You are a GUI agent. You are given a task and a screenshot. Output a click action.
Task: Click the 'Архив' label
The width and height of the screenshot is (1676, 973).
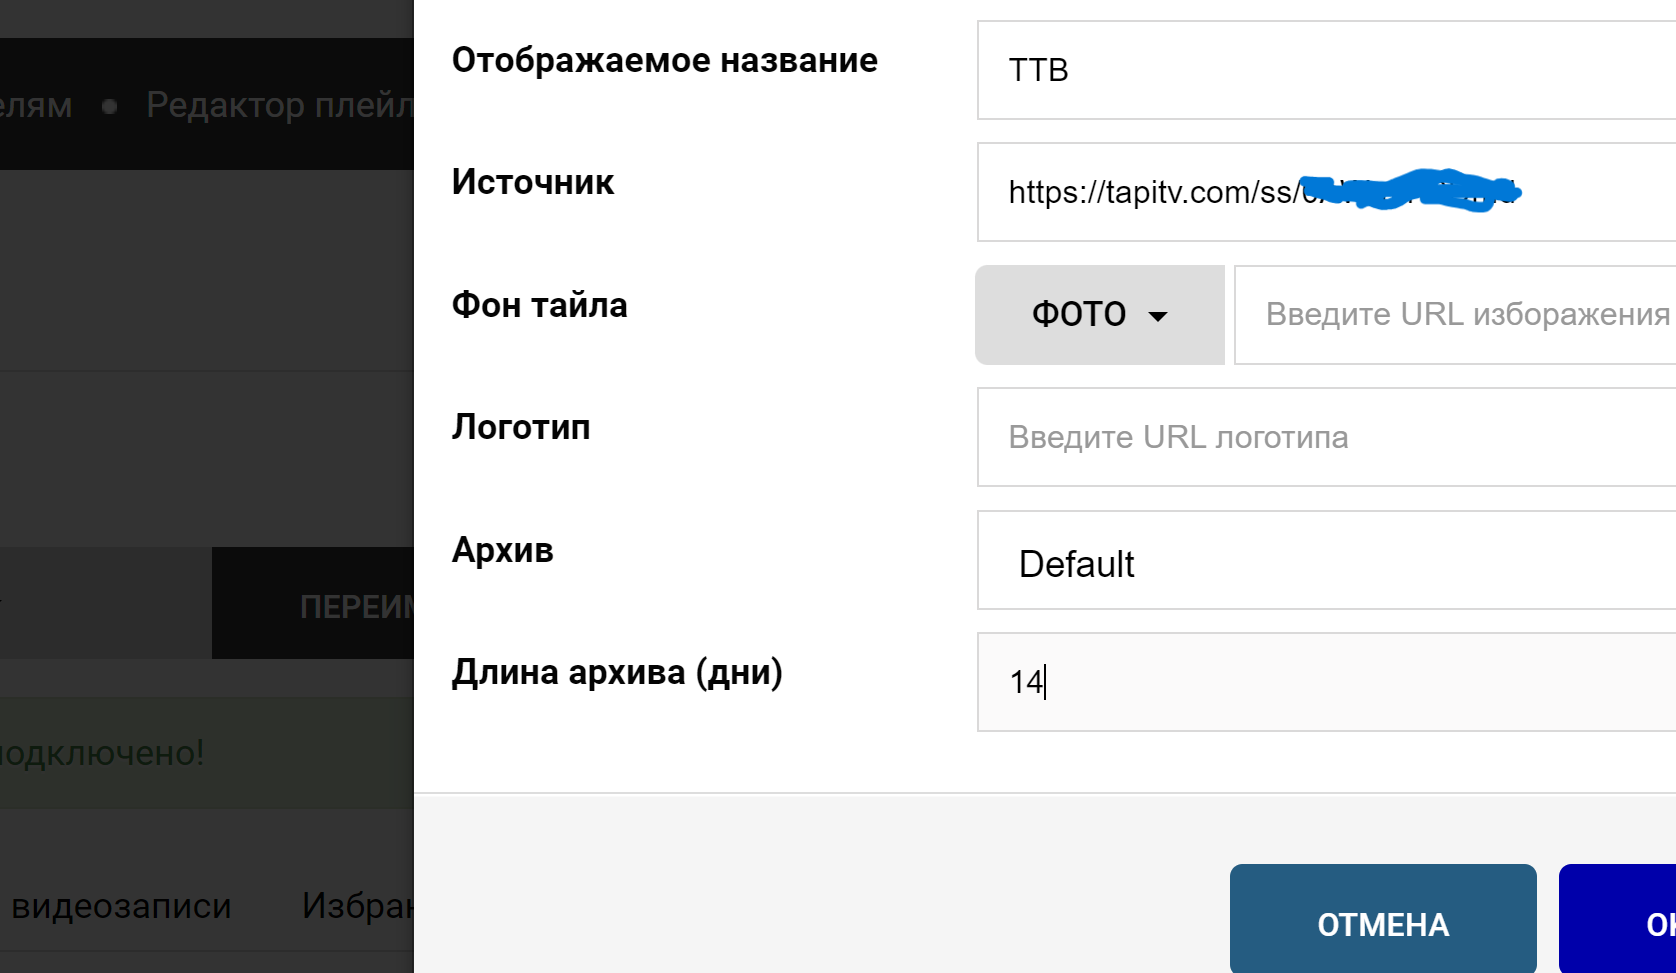pyautogui.click(x=502, y=551)
